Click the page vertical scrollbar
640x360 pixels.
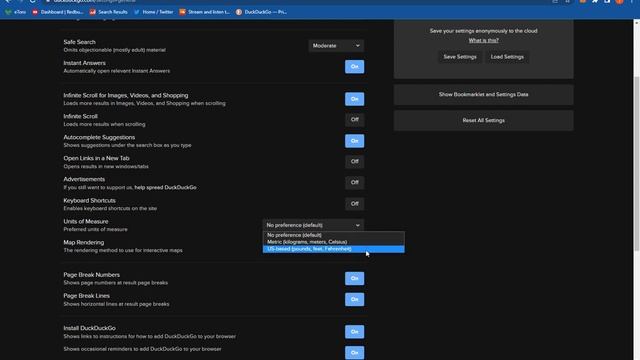click(x=636, y=163)
